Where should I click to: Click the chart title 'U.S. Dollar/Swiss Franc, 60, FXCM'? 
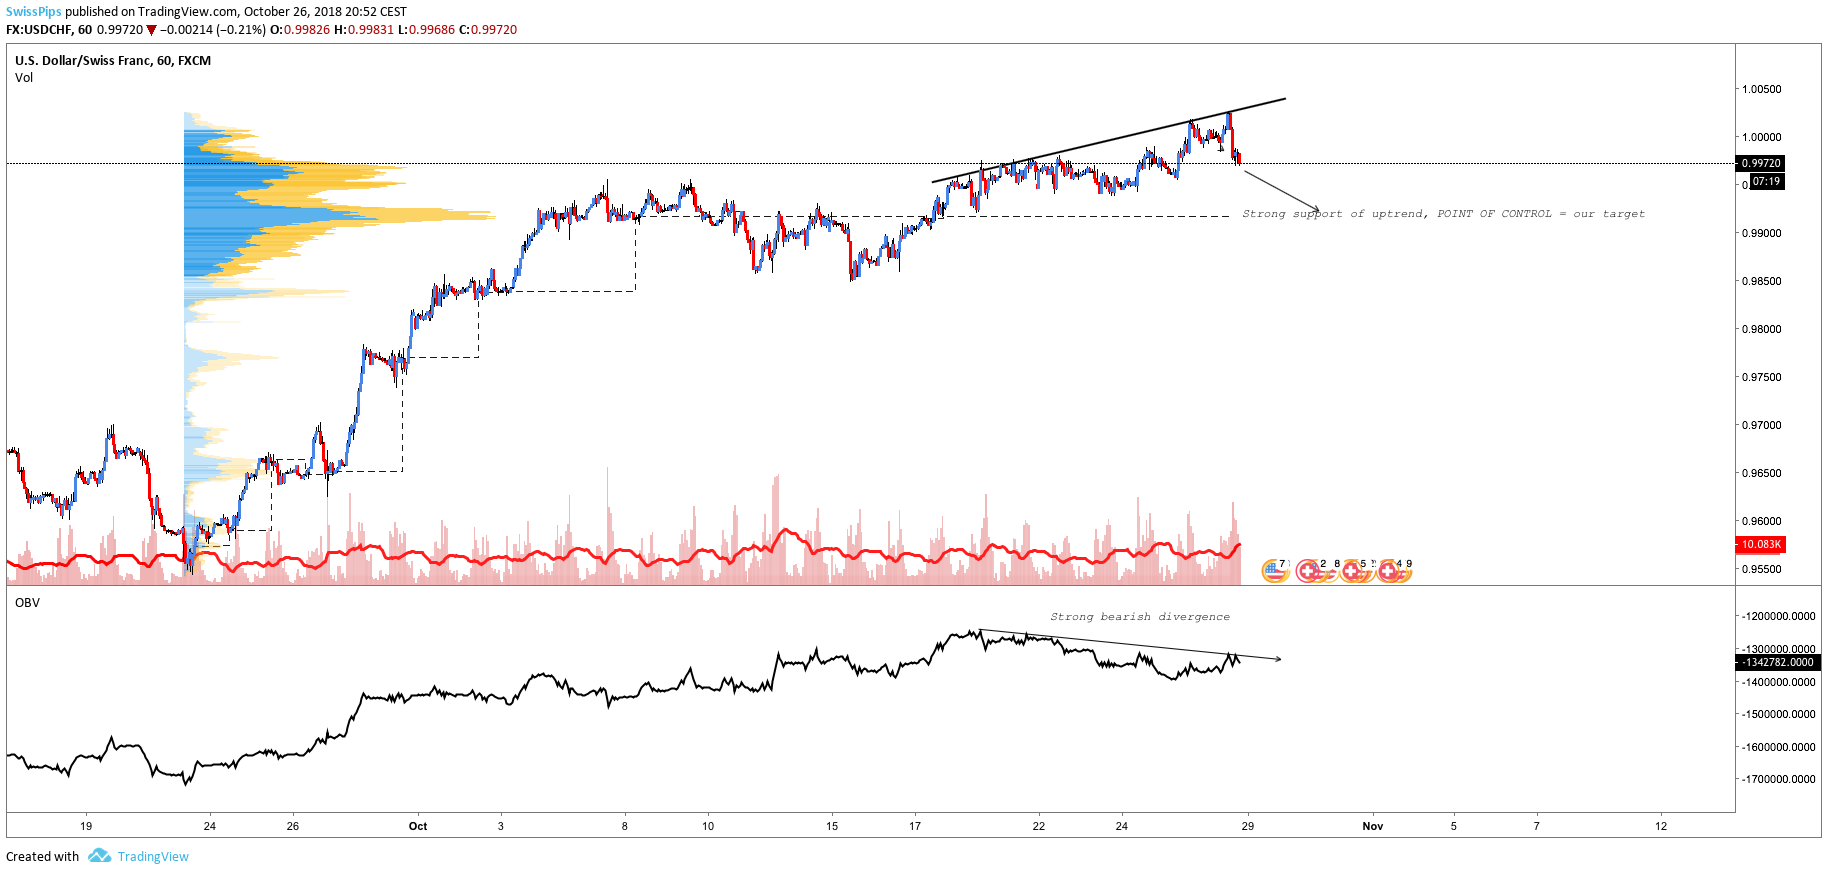(113, 61)
